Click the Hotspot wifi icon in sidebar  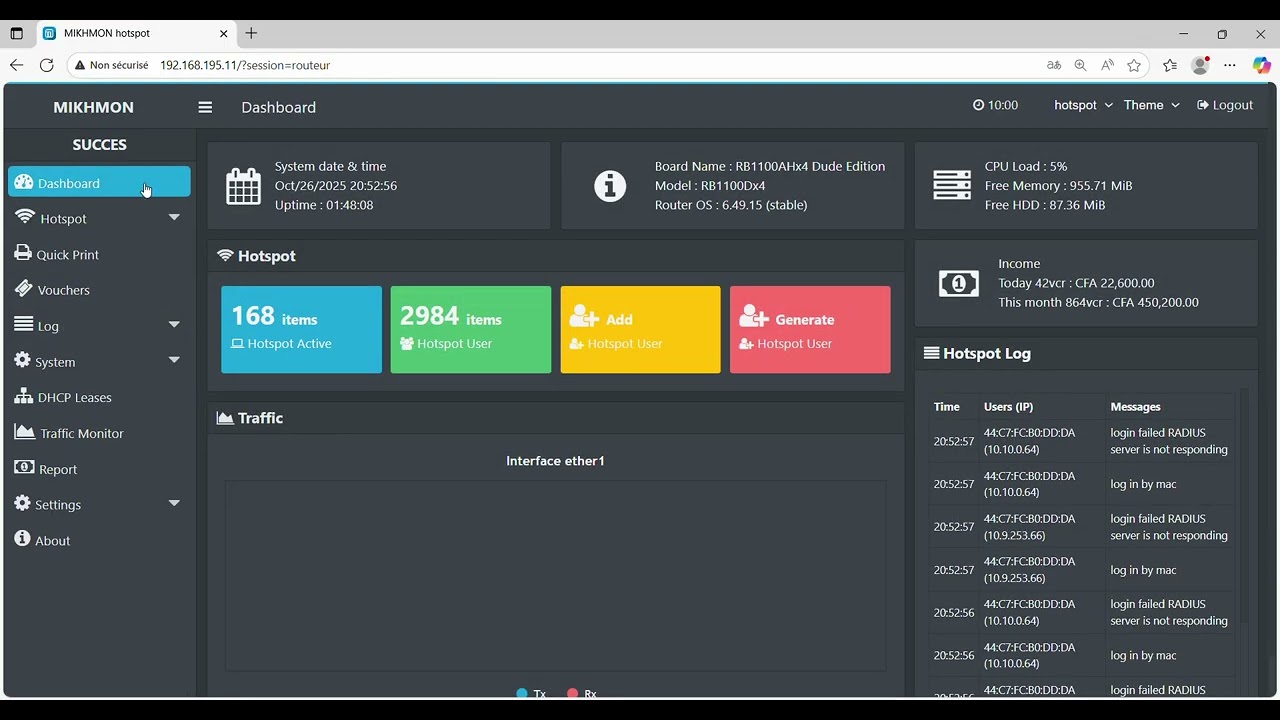tap(25, 217)
